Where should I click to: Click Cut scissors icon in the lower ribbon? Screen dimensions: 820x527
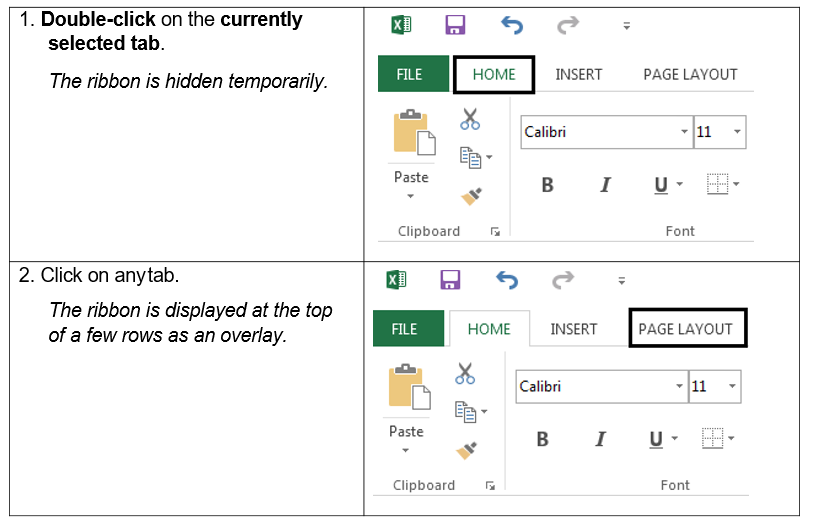[x=465, y=374]
